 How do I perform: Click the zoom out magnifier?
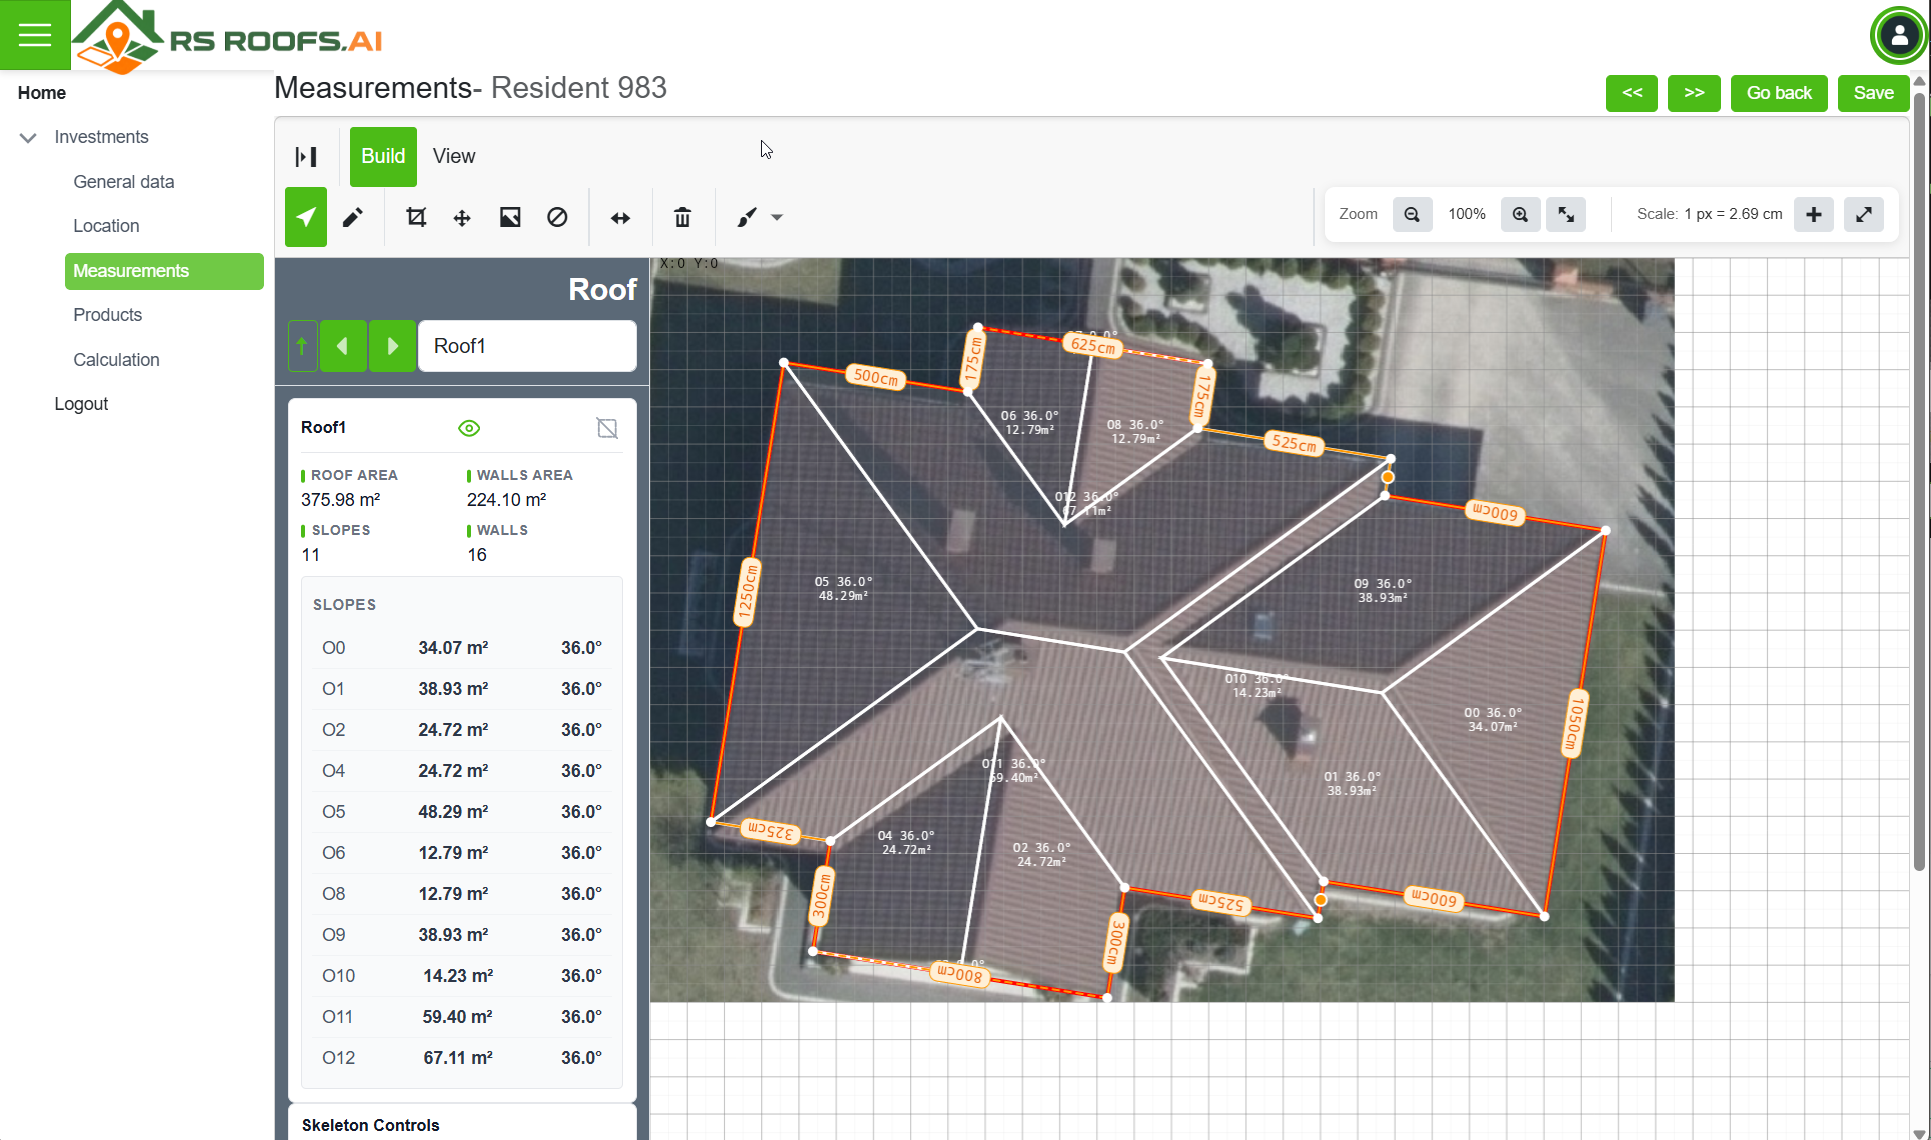pos(1412,214)
